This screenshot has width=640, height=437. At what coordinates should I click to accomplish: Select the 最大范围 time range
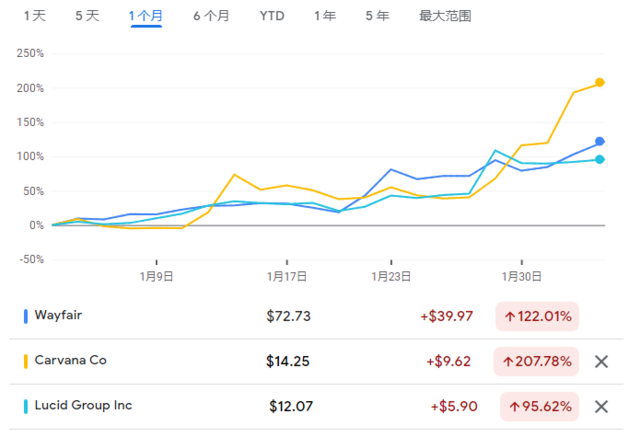[x=445, y=16]
